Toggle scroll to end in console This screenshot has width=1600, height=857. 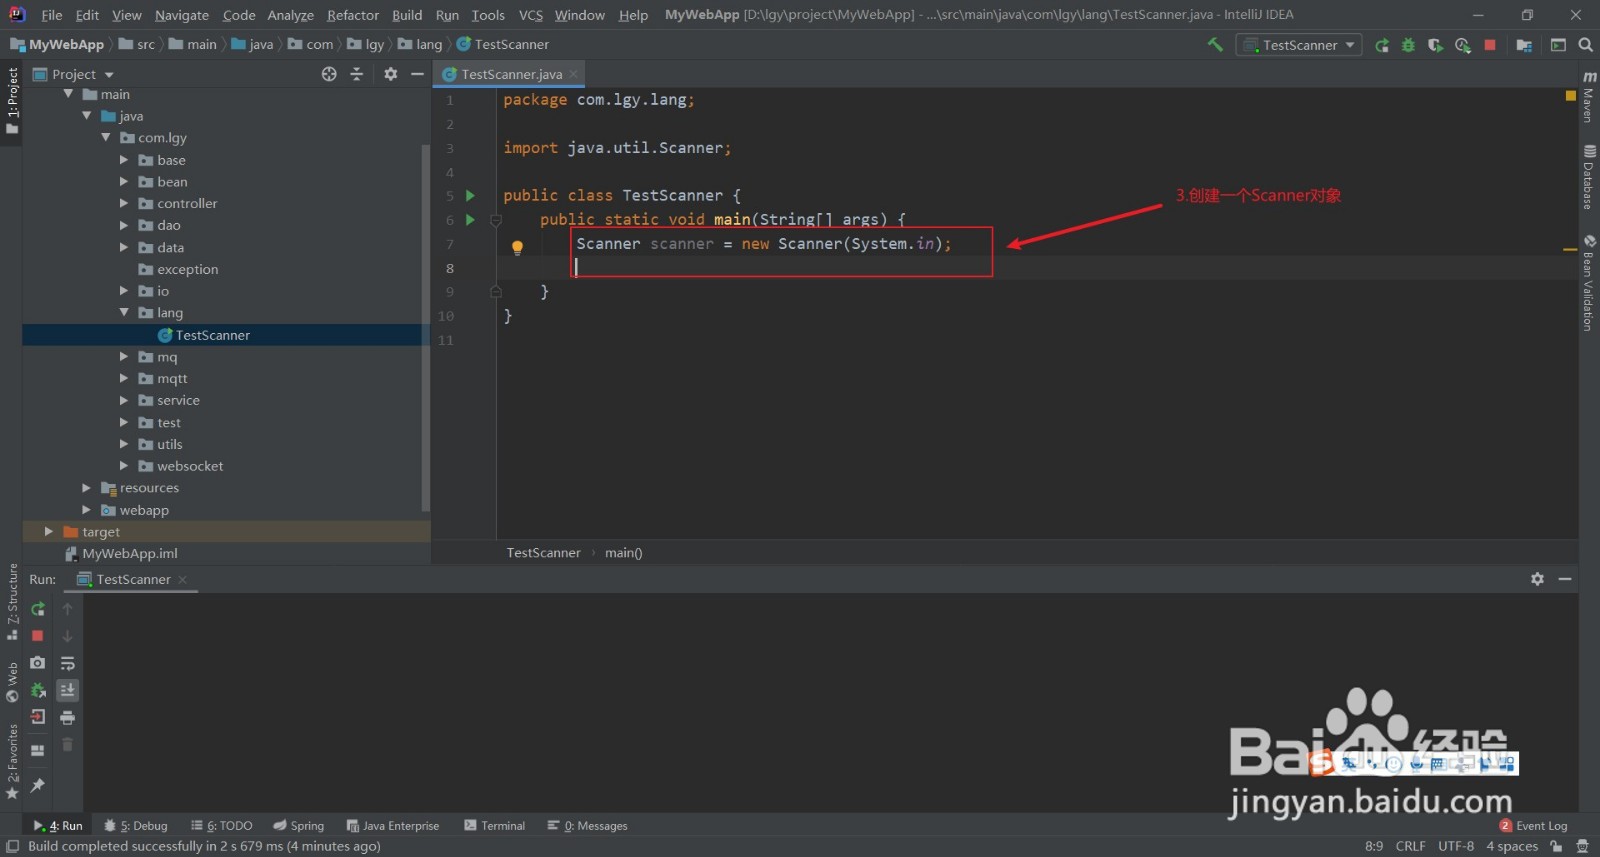(x=67, y=690)
